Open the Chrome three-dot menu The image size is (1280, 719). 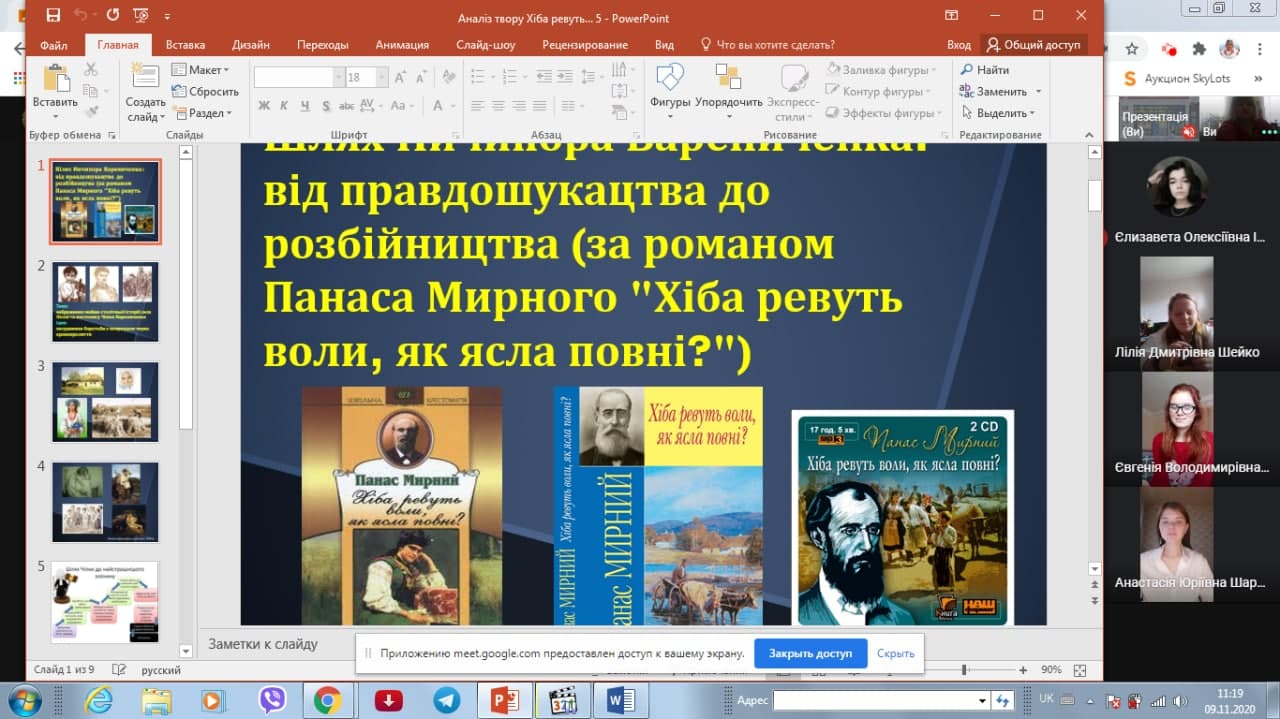tap(1260, 48)
